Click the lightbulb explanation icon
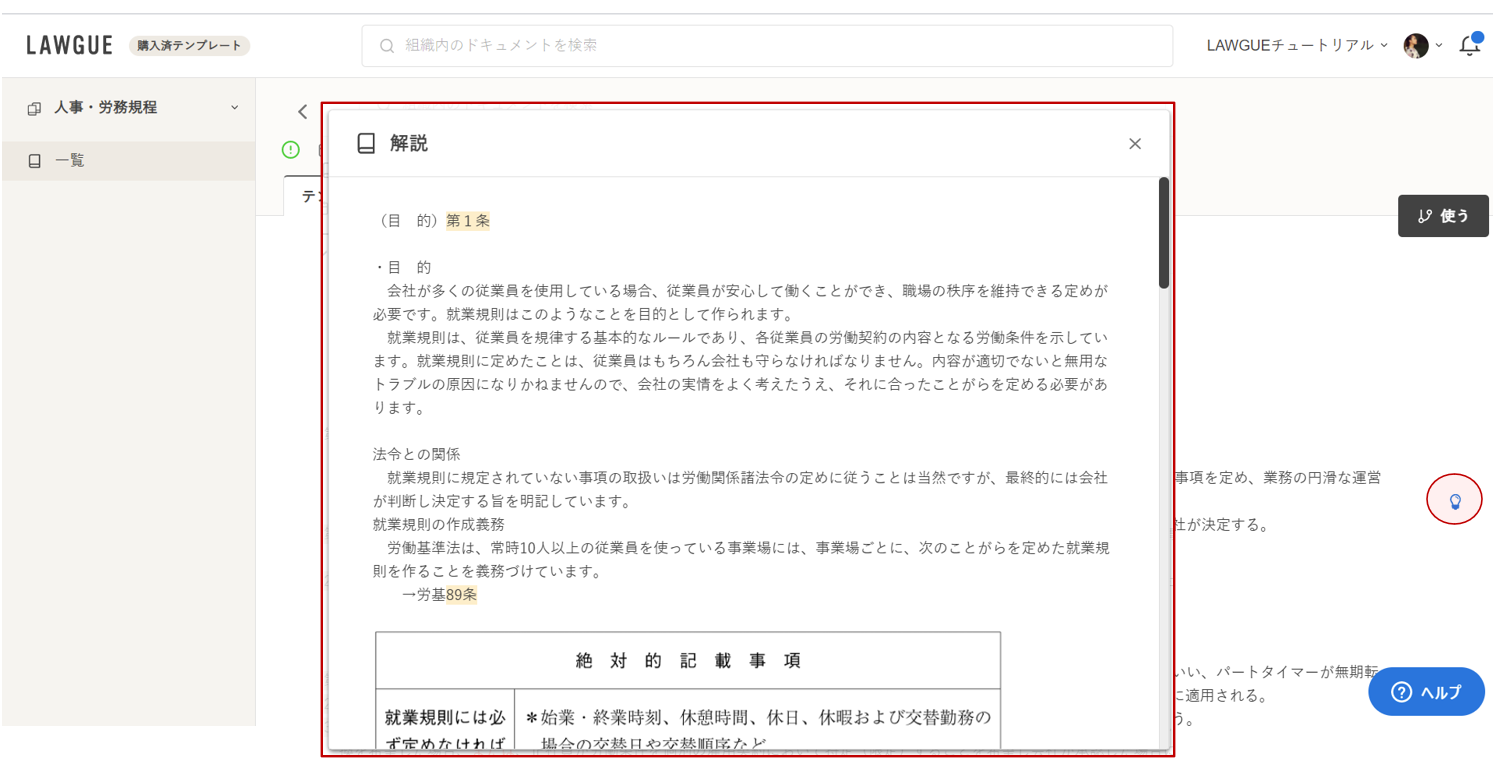Screen dimensions: 1502x776 coord(1455,500)
